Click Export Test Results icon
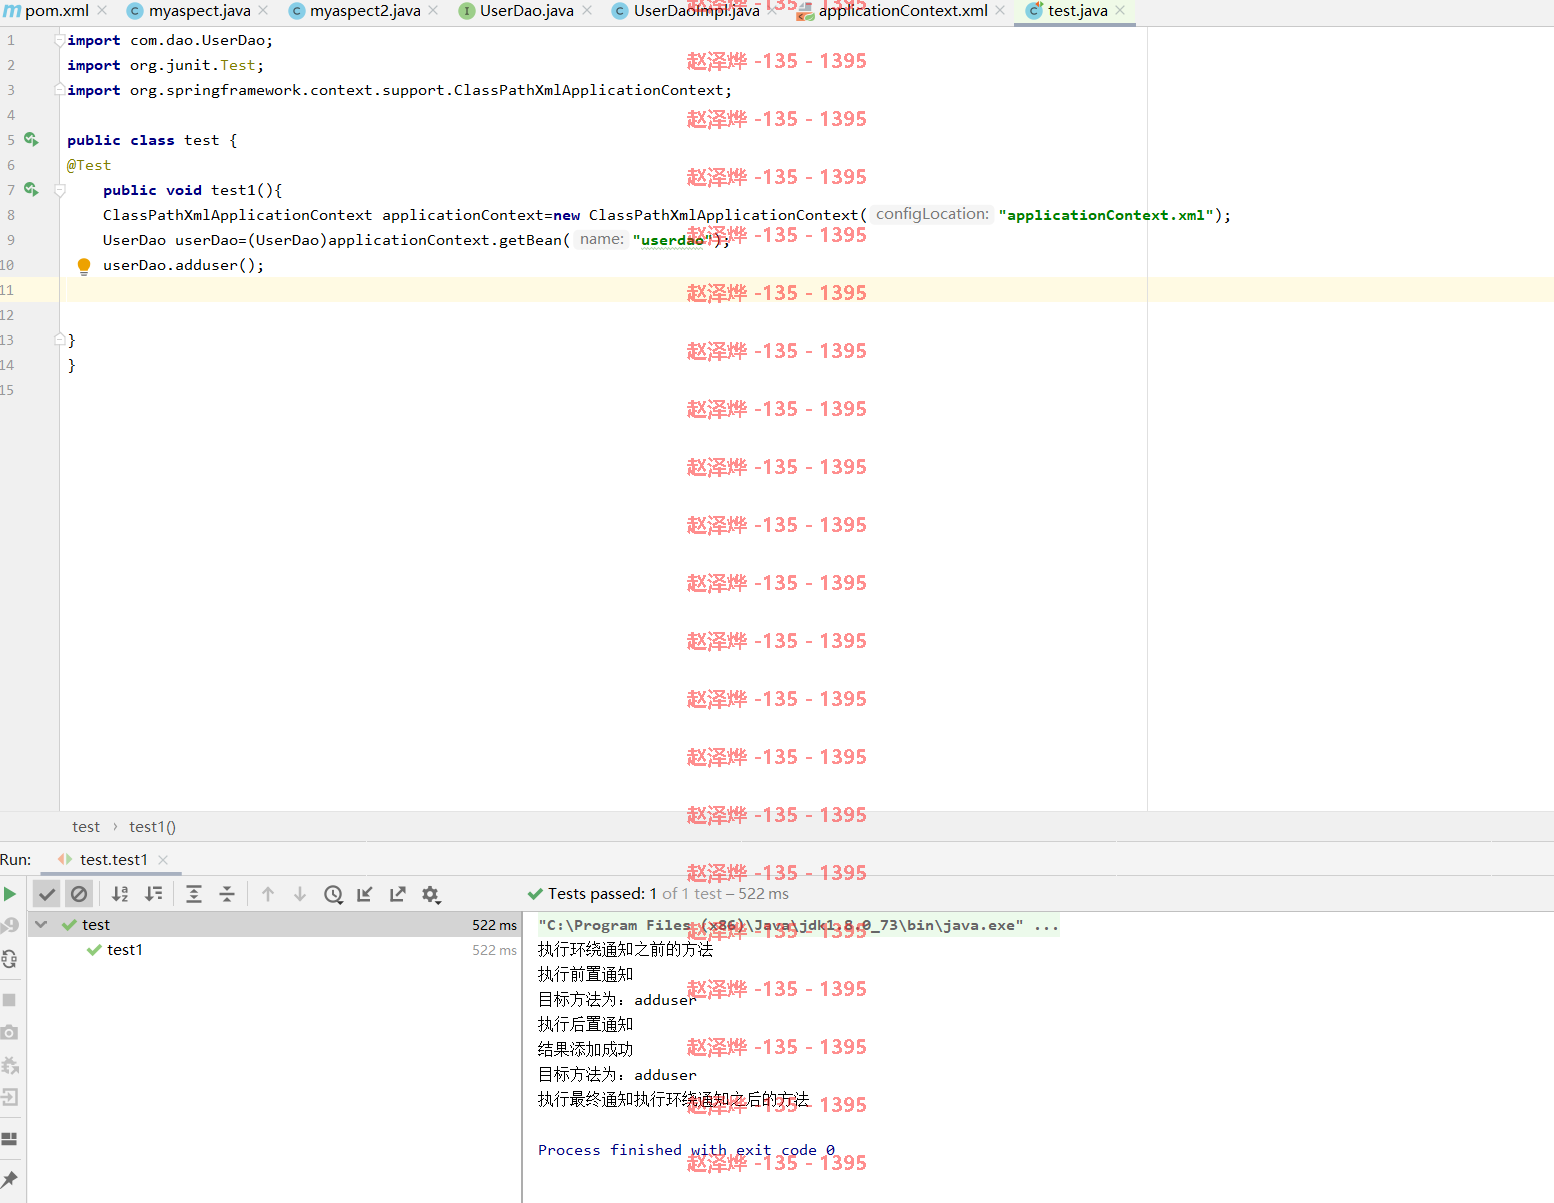The image size is (1554, 1203). [398, 894]
